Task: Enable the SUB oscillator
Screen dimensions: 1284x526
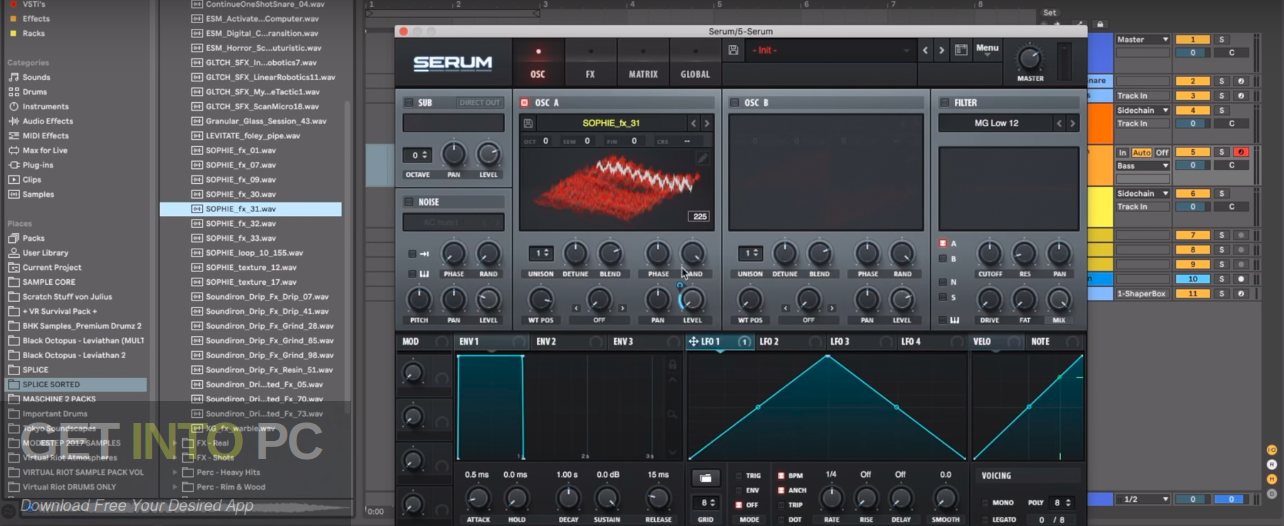Action: [x=409, y=102]
